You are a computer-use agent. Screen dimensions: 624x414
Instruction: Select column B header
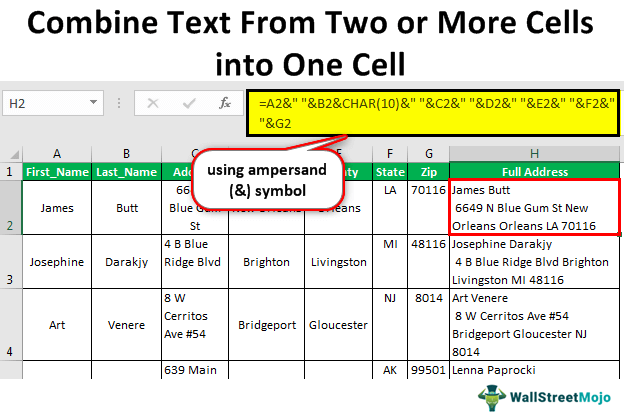pyautogui.click(x=126, y=153)
